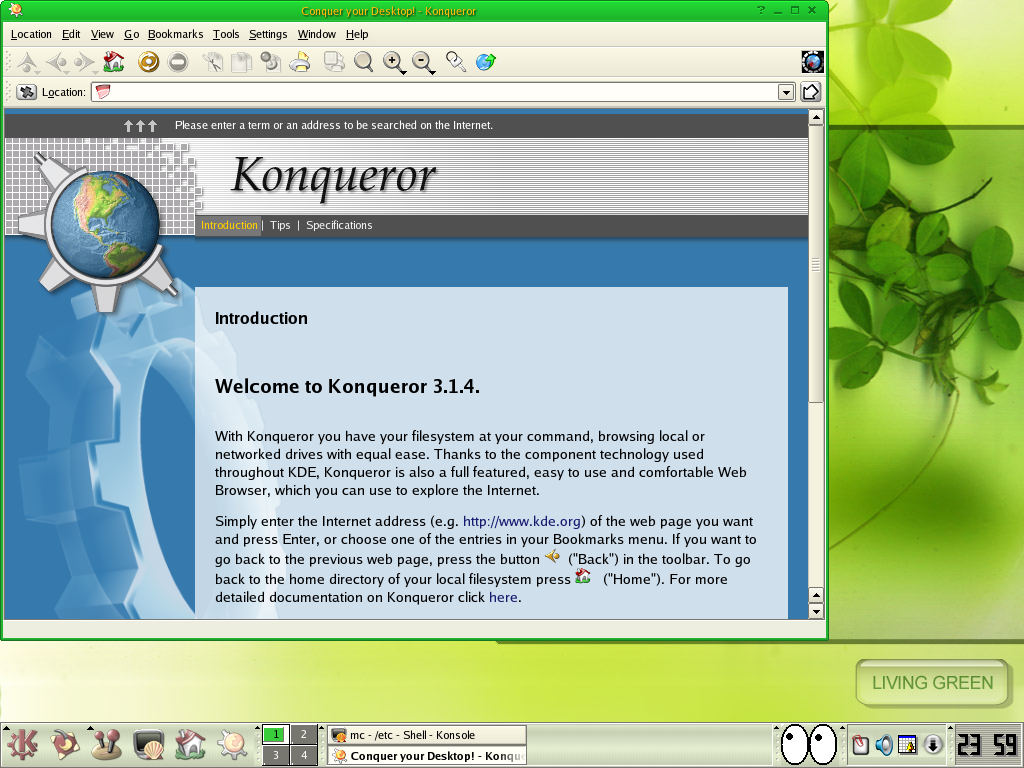Screen dimensions: 1024x768
Task: Stop loading with the Stop toolbar icon
Action: click(178, 62)
